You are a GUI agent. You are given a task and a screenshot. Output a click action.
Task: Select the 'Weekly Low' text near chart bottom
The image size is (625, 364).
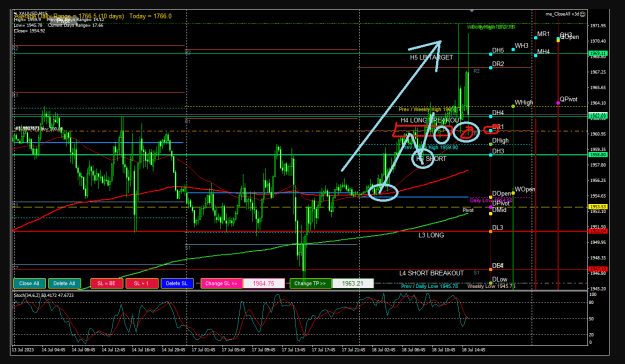pos(491,286)
